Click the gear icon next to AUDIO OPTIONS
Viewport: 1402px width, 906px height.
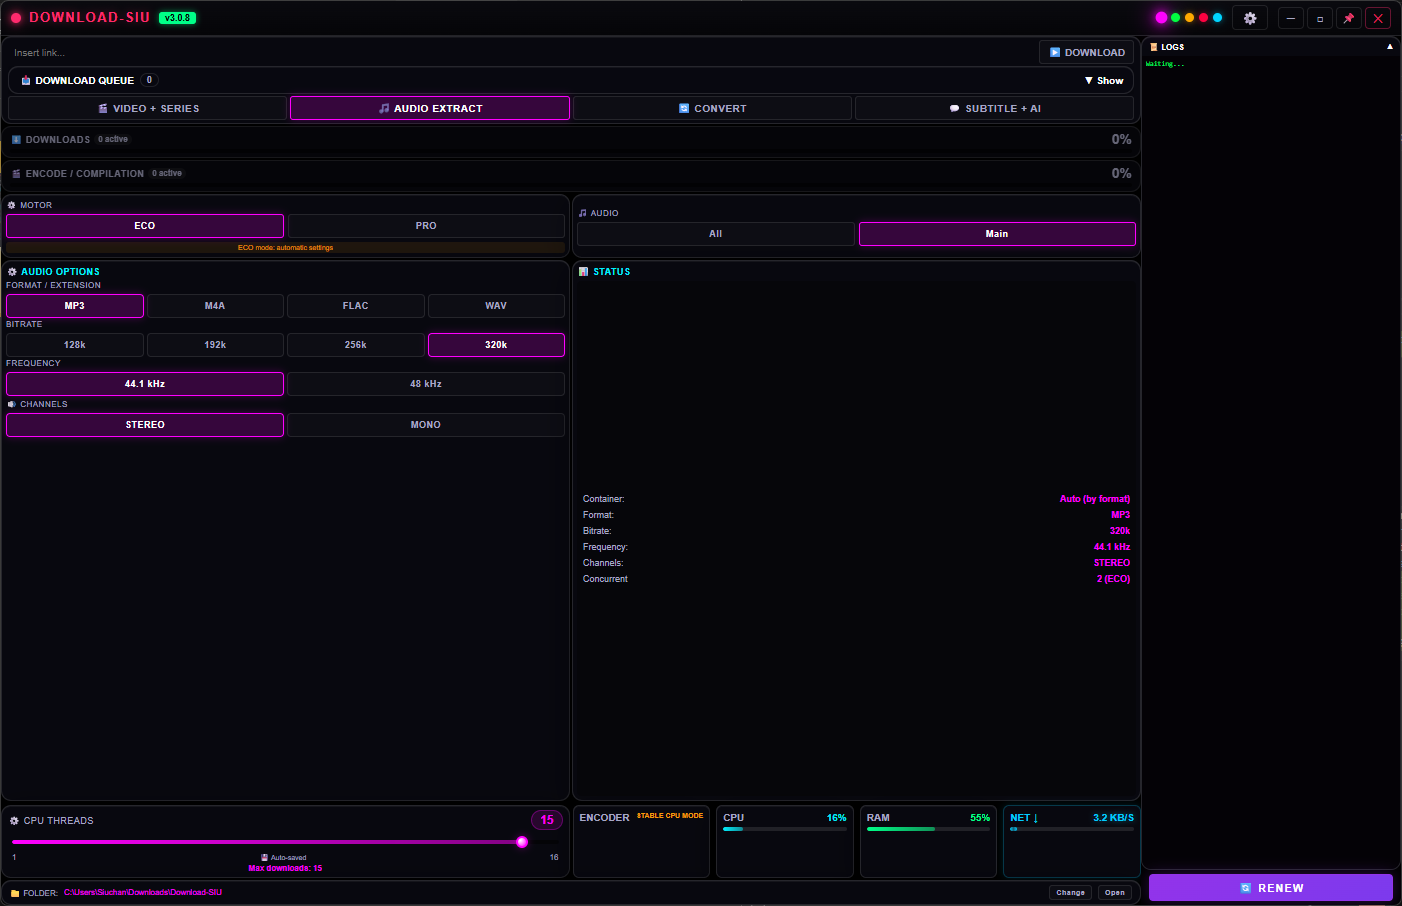[x=13, y=272]
